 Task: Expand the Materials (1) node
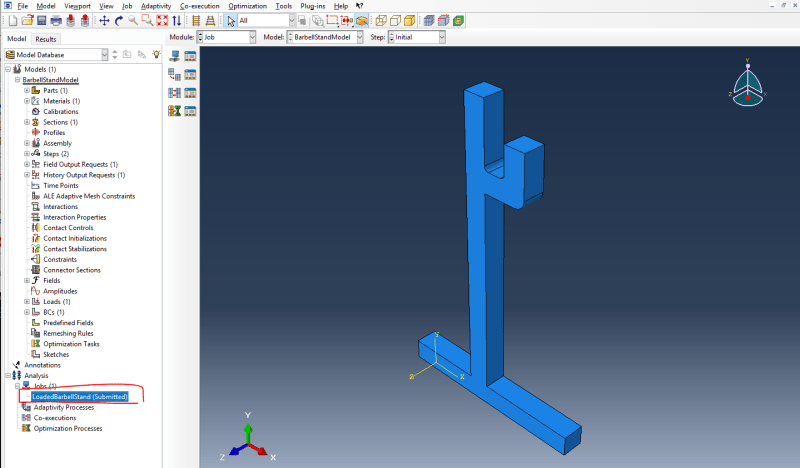(27, 101)
